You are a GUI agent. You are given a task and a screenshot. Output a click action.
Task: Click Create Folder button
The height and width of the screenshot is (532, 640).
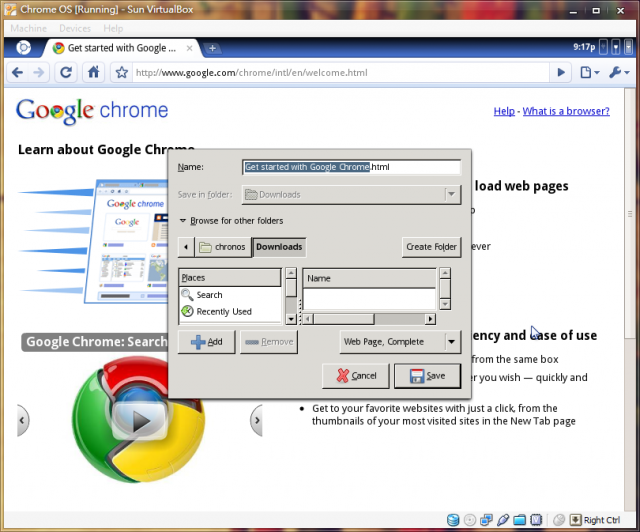[x=431, y=247]
